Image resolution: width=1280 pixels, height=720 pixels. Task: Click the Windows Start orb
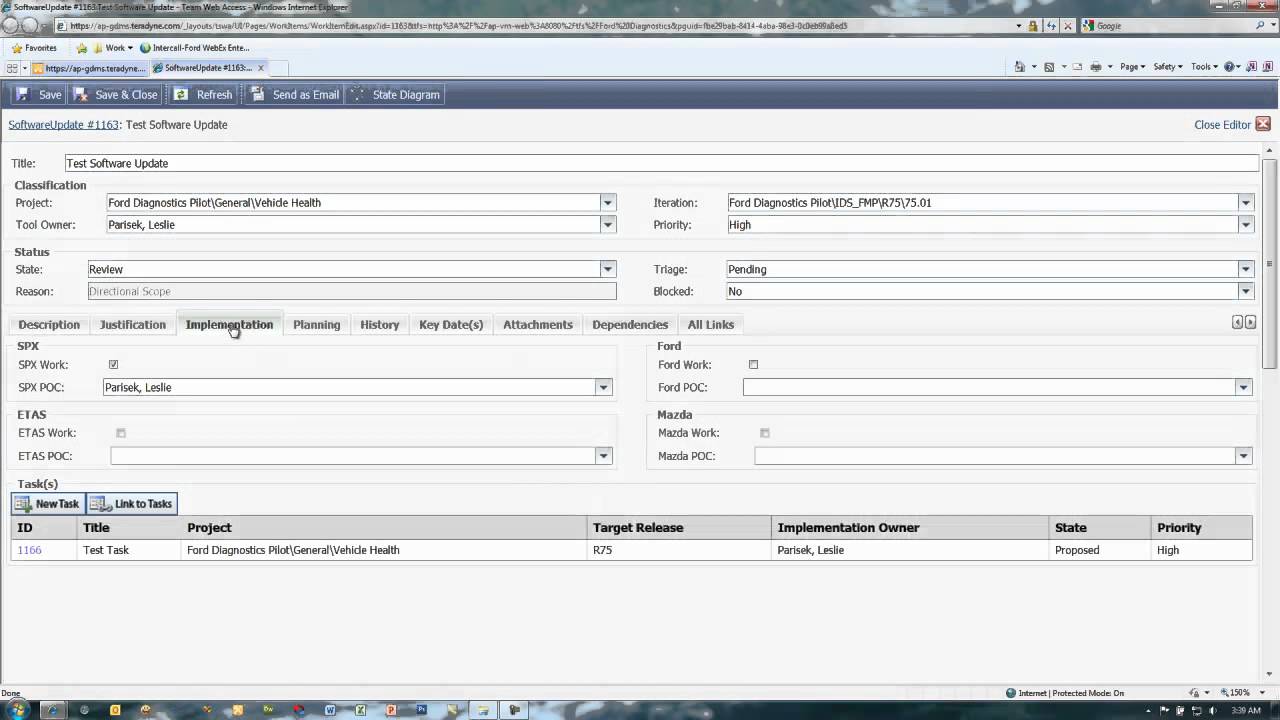[x=18, y=709]
